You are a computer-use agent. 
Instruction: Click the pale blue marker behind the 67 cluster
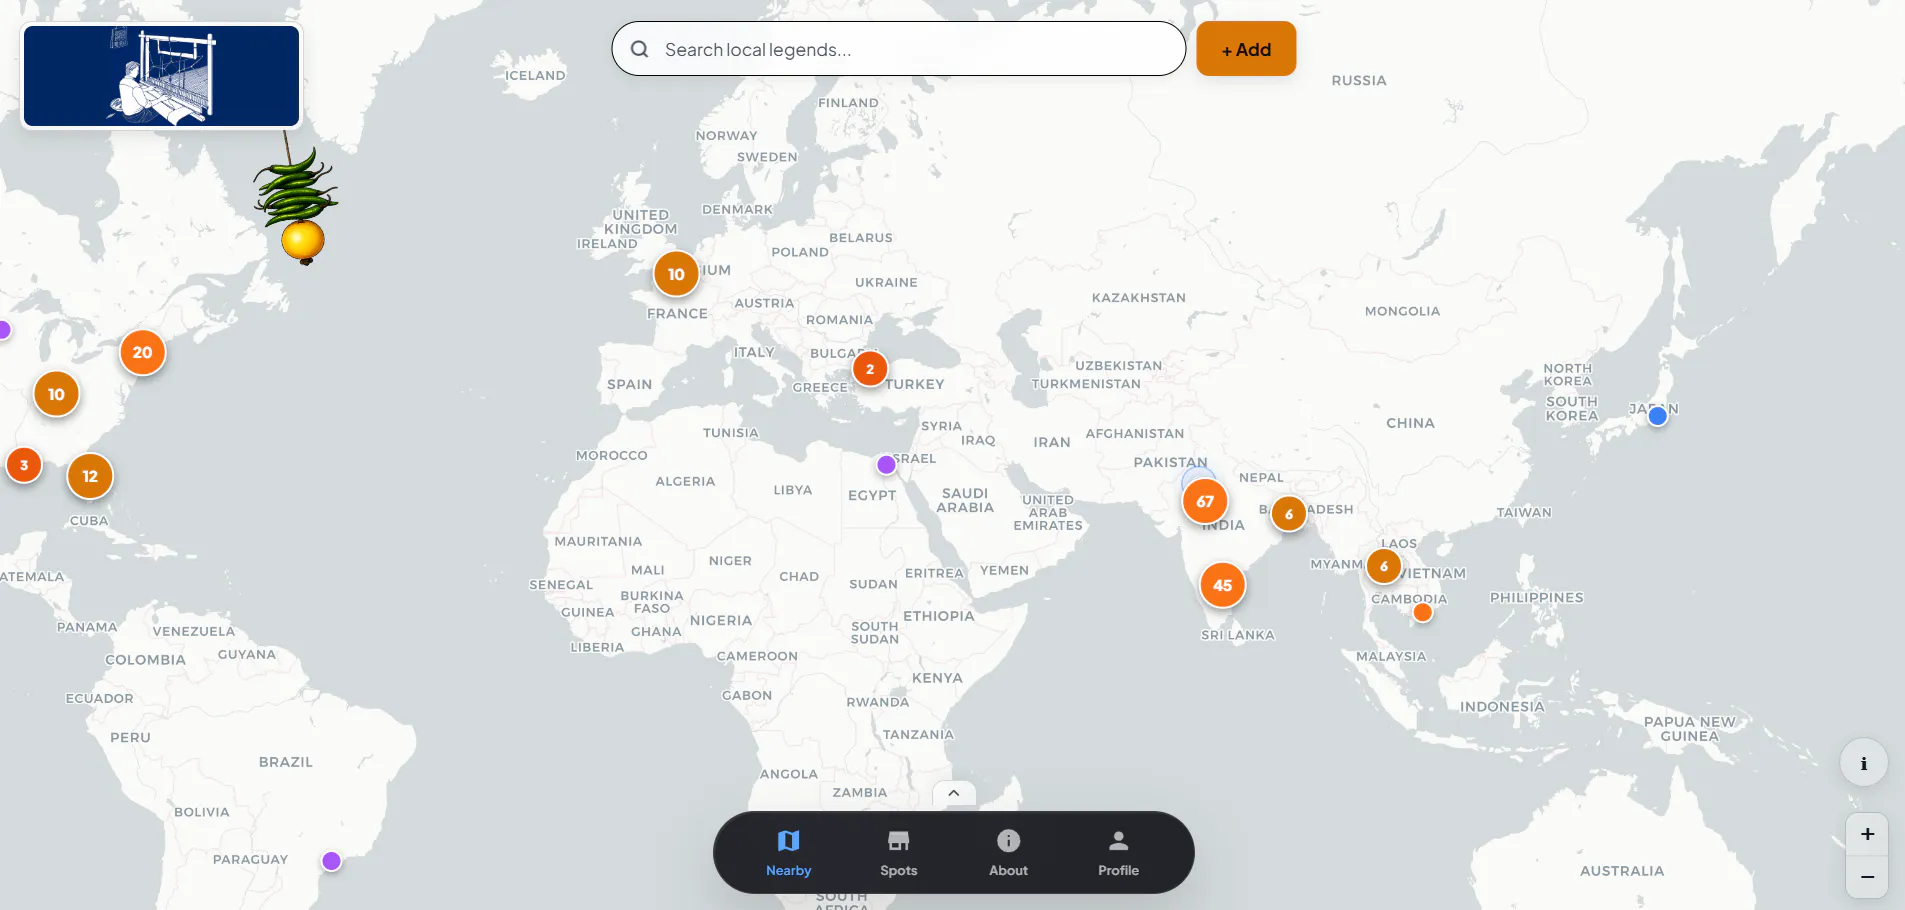coord(1196,475)
